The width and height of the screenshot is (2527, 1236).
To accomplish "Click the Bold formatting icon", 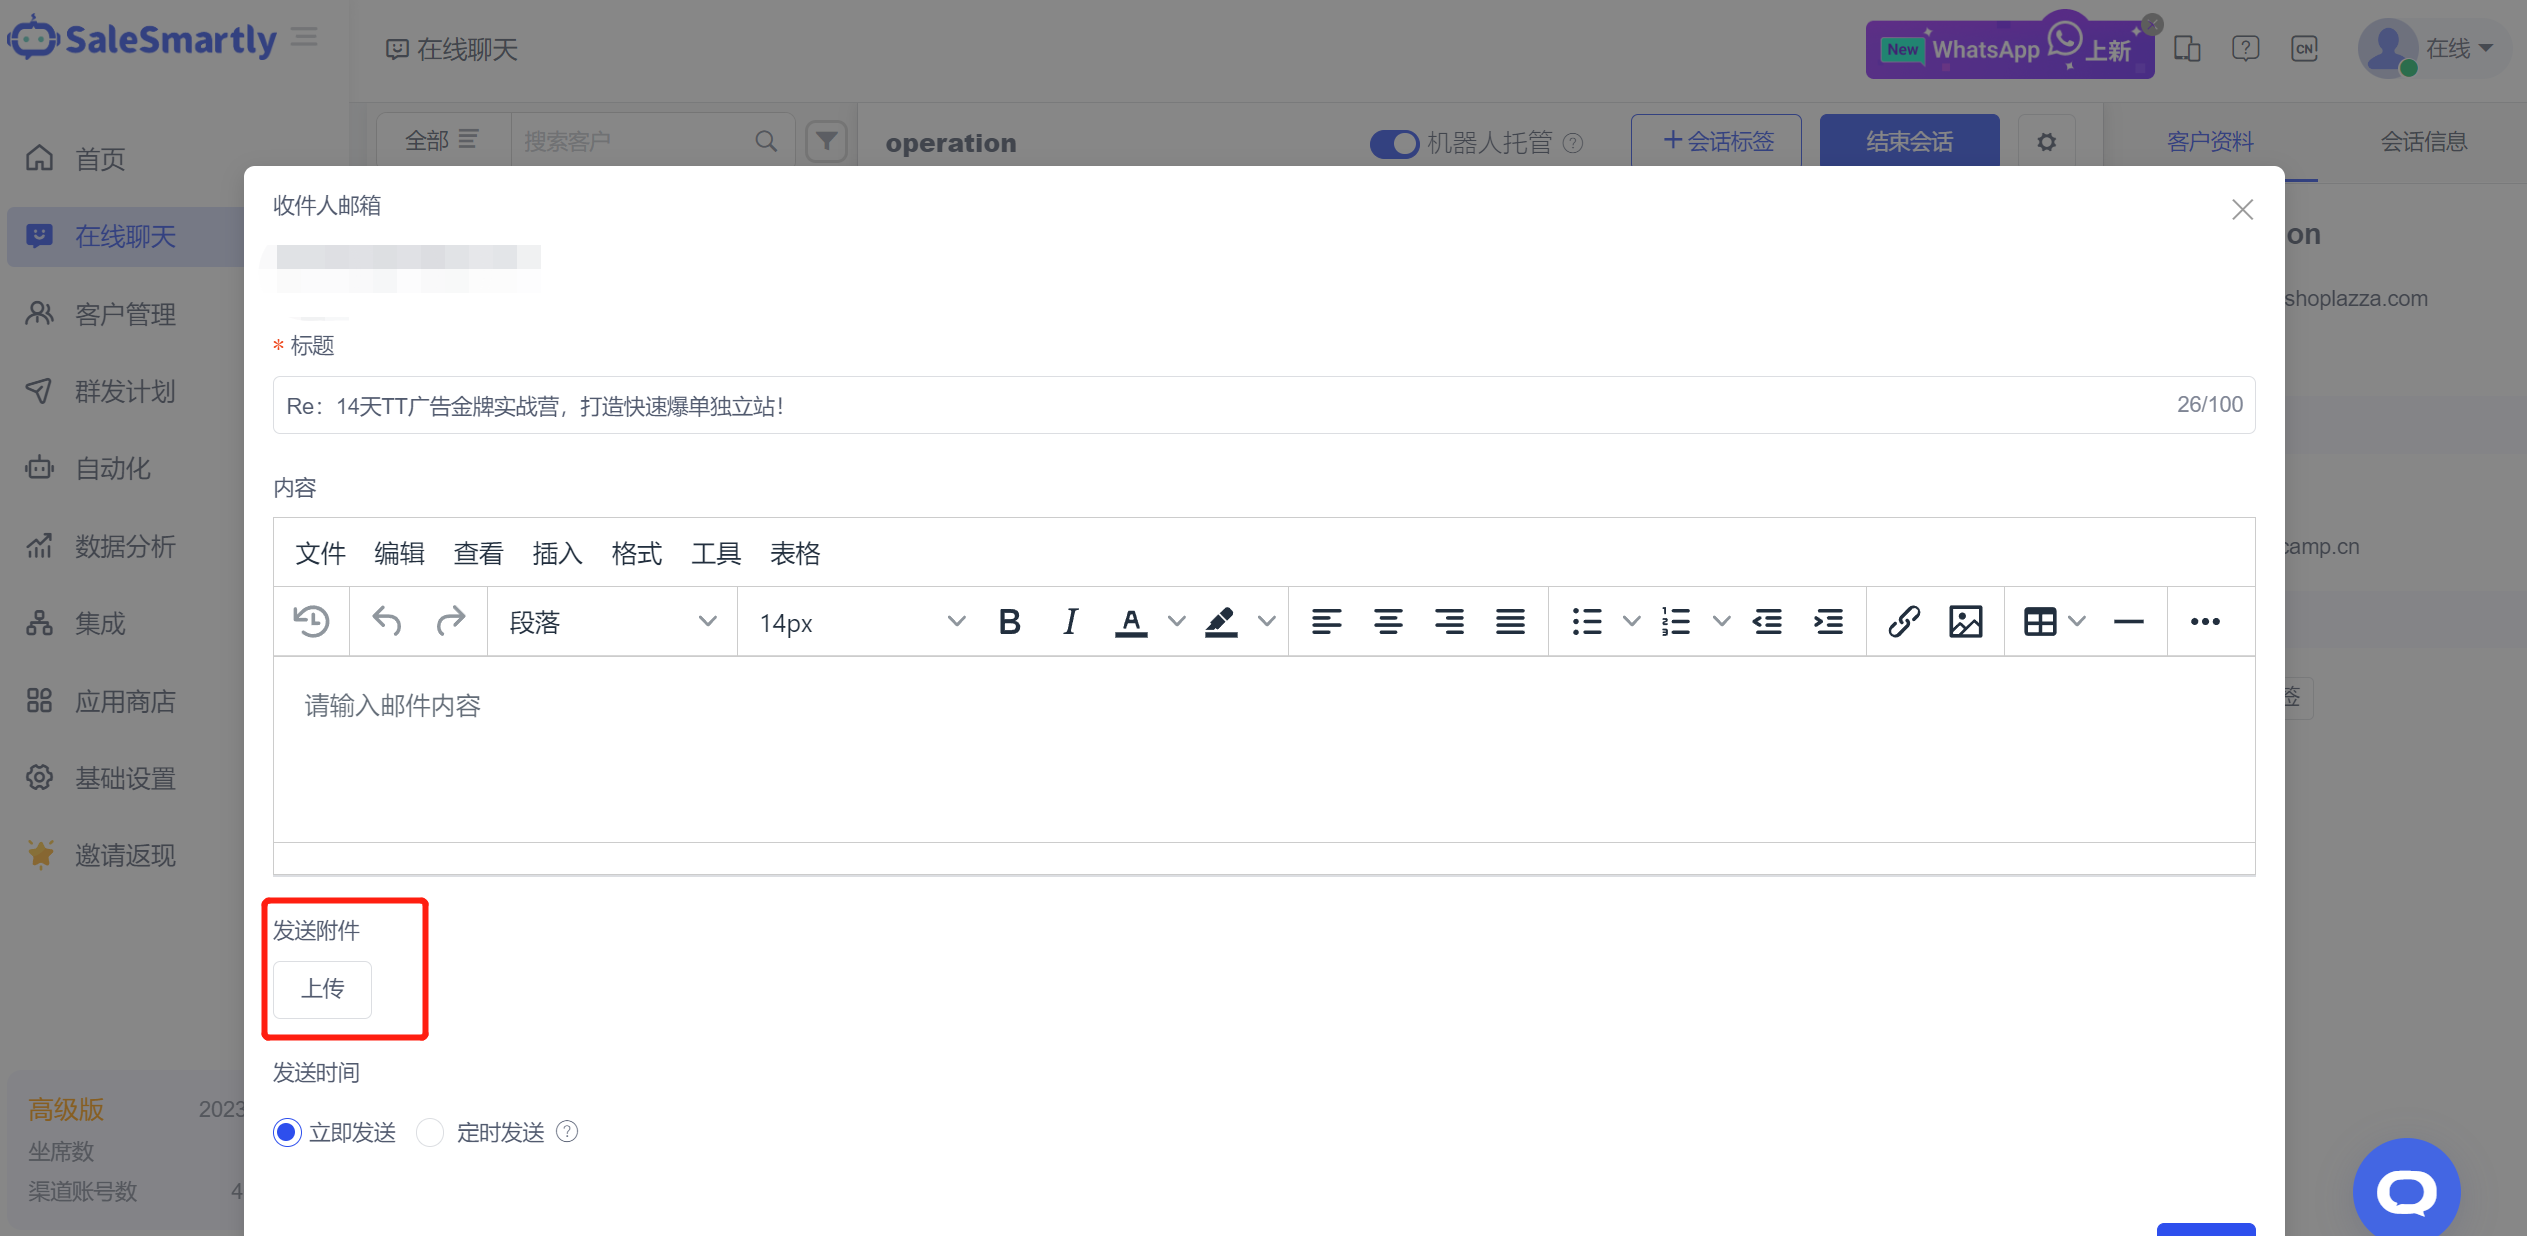I will pos(1009,622).
